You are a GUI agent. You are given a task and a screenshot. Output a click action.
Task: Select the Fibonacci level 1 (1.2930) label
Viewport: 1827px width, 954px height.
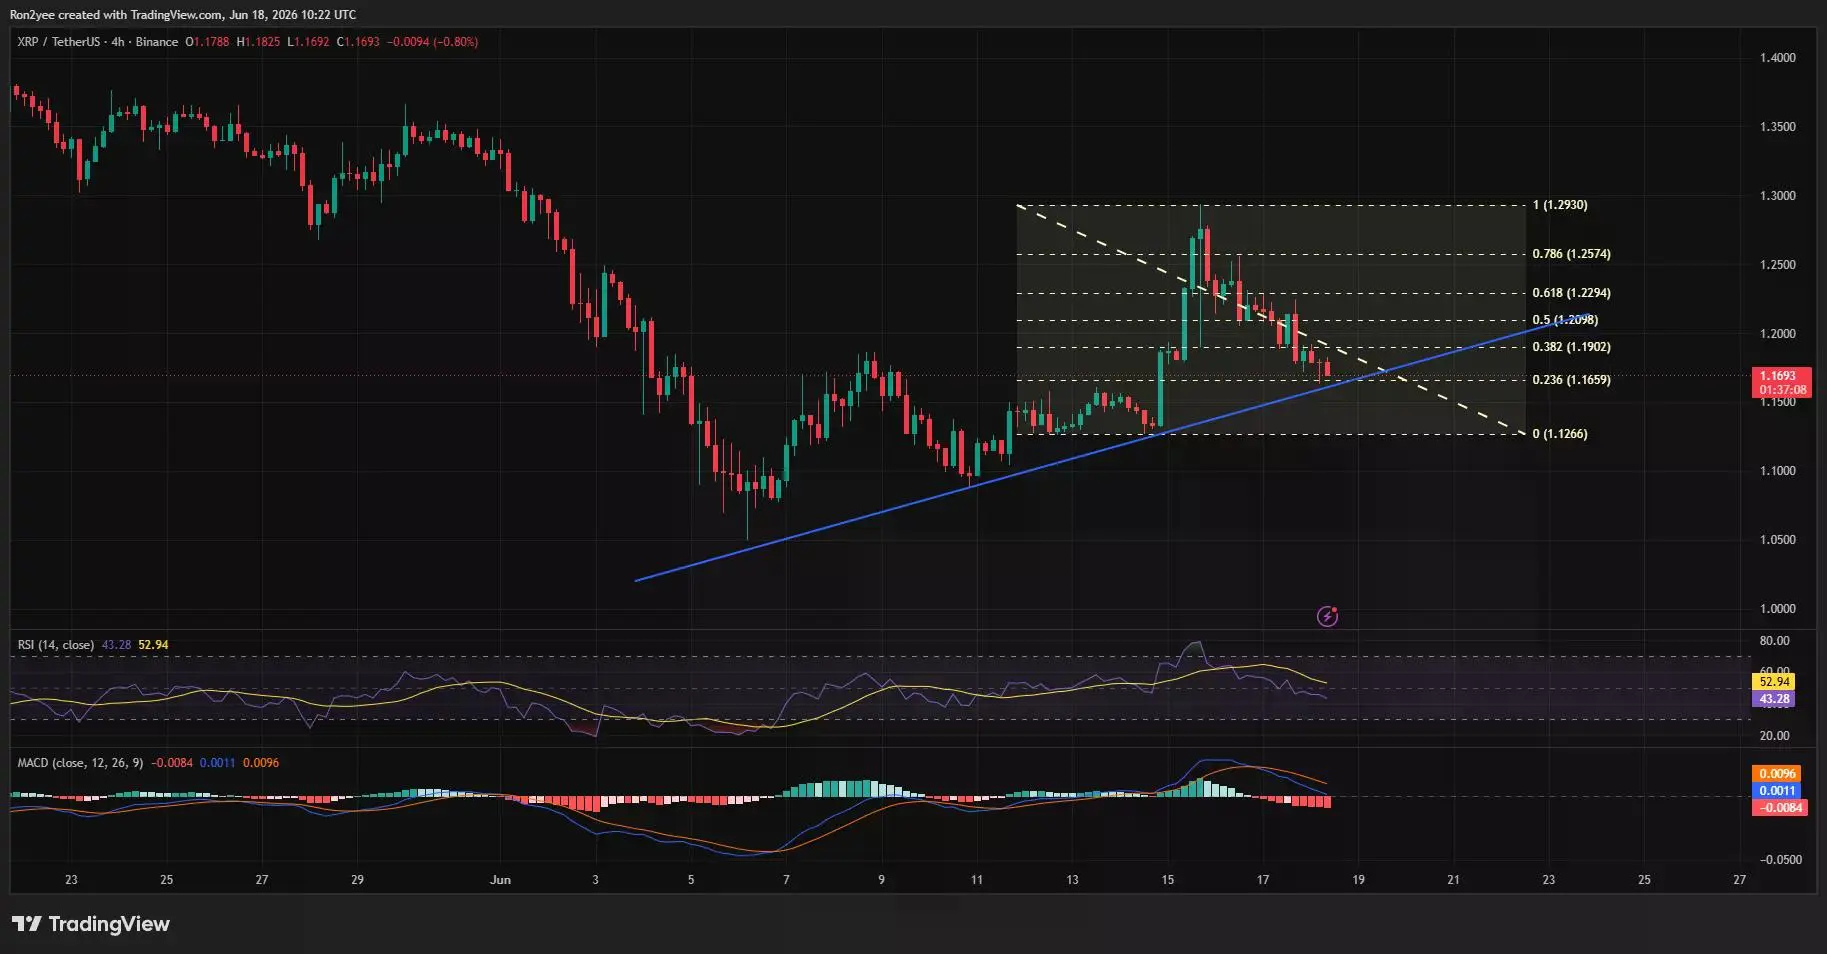(1560, 205)
